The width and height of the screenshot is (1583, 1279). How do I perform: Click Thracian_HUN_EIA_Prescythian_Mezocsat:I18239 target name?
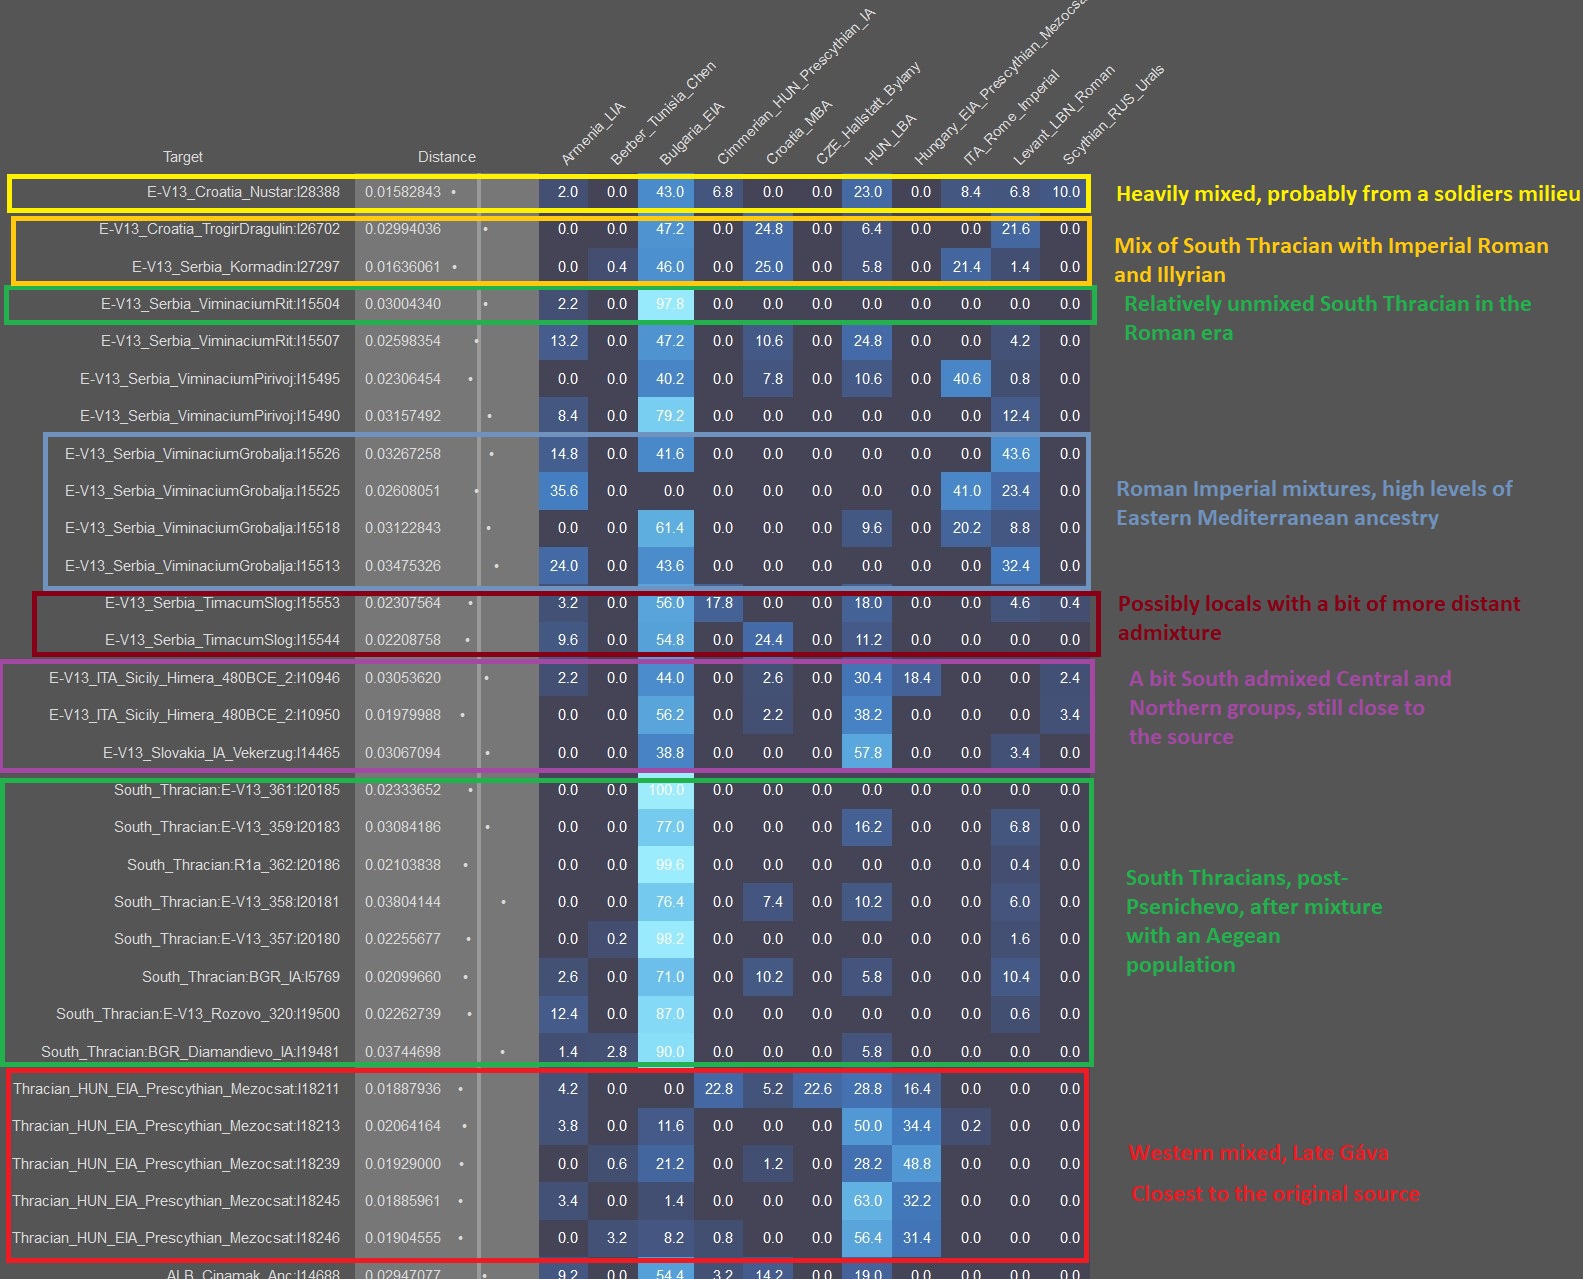(176, 1164)
